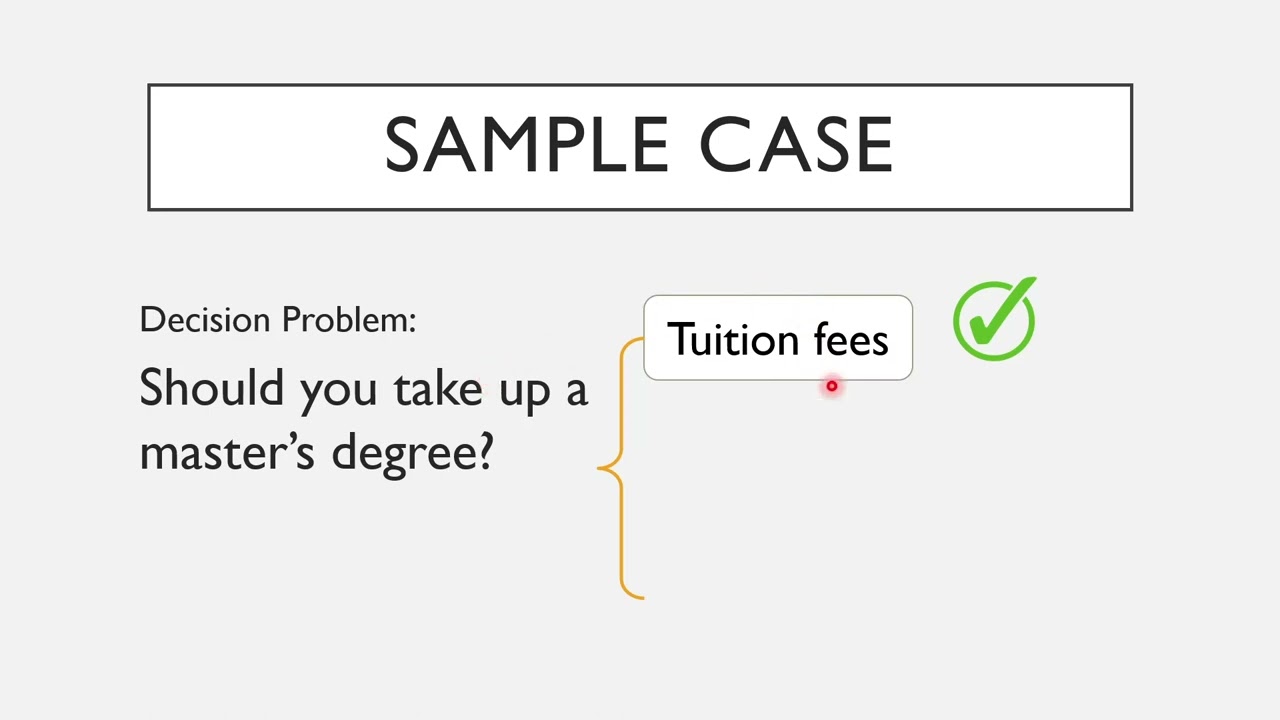Screen dimensions: 1280x720
Task: Click the word take in the question
Action: pyautogui.click(x=438, y=388)
